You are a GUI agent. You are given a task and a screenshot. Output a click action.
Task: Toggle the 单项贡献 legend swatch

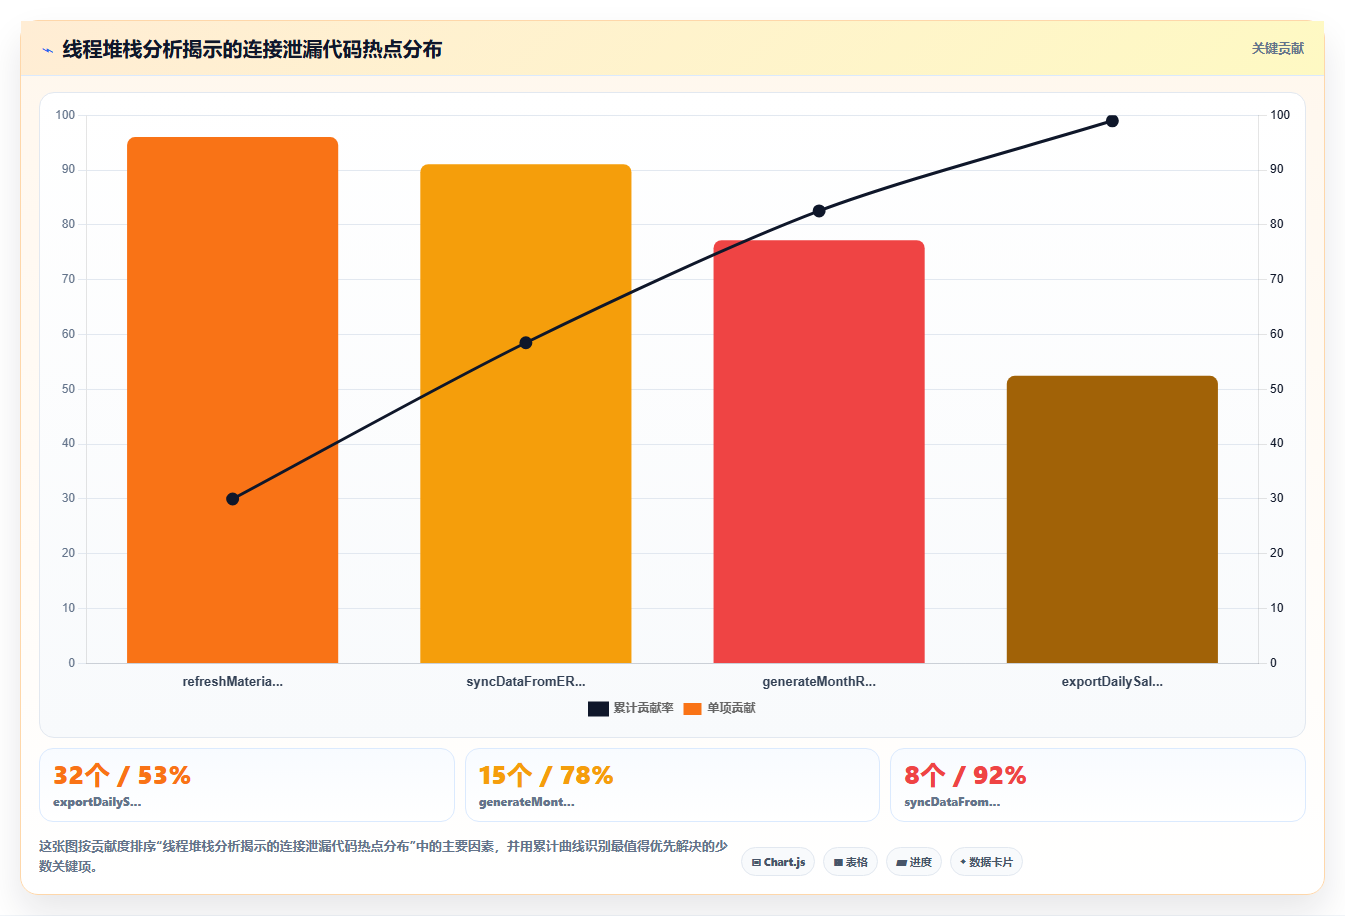[x=693, y=708]
